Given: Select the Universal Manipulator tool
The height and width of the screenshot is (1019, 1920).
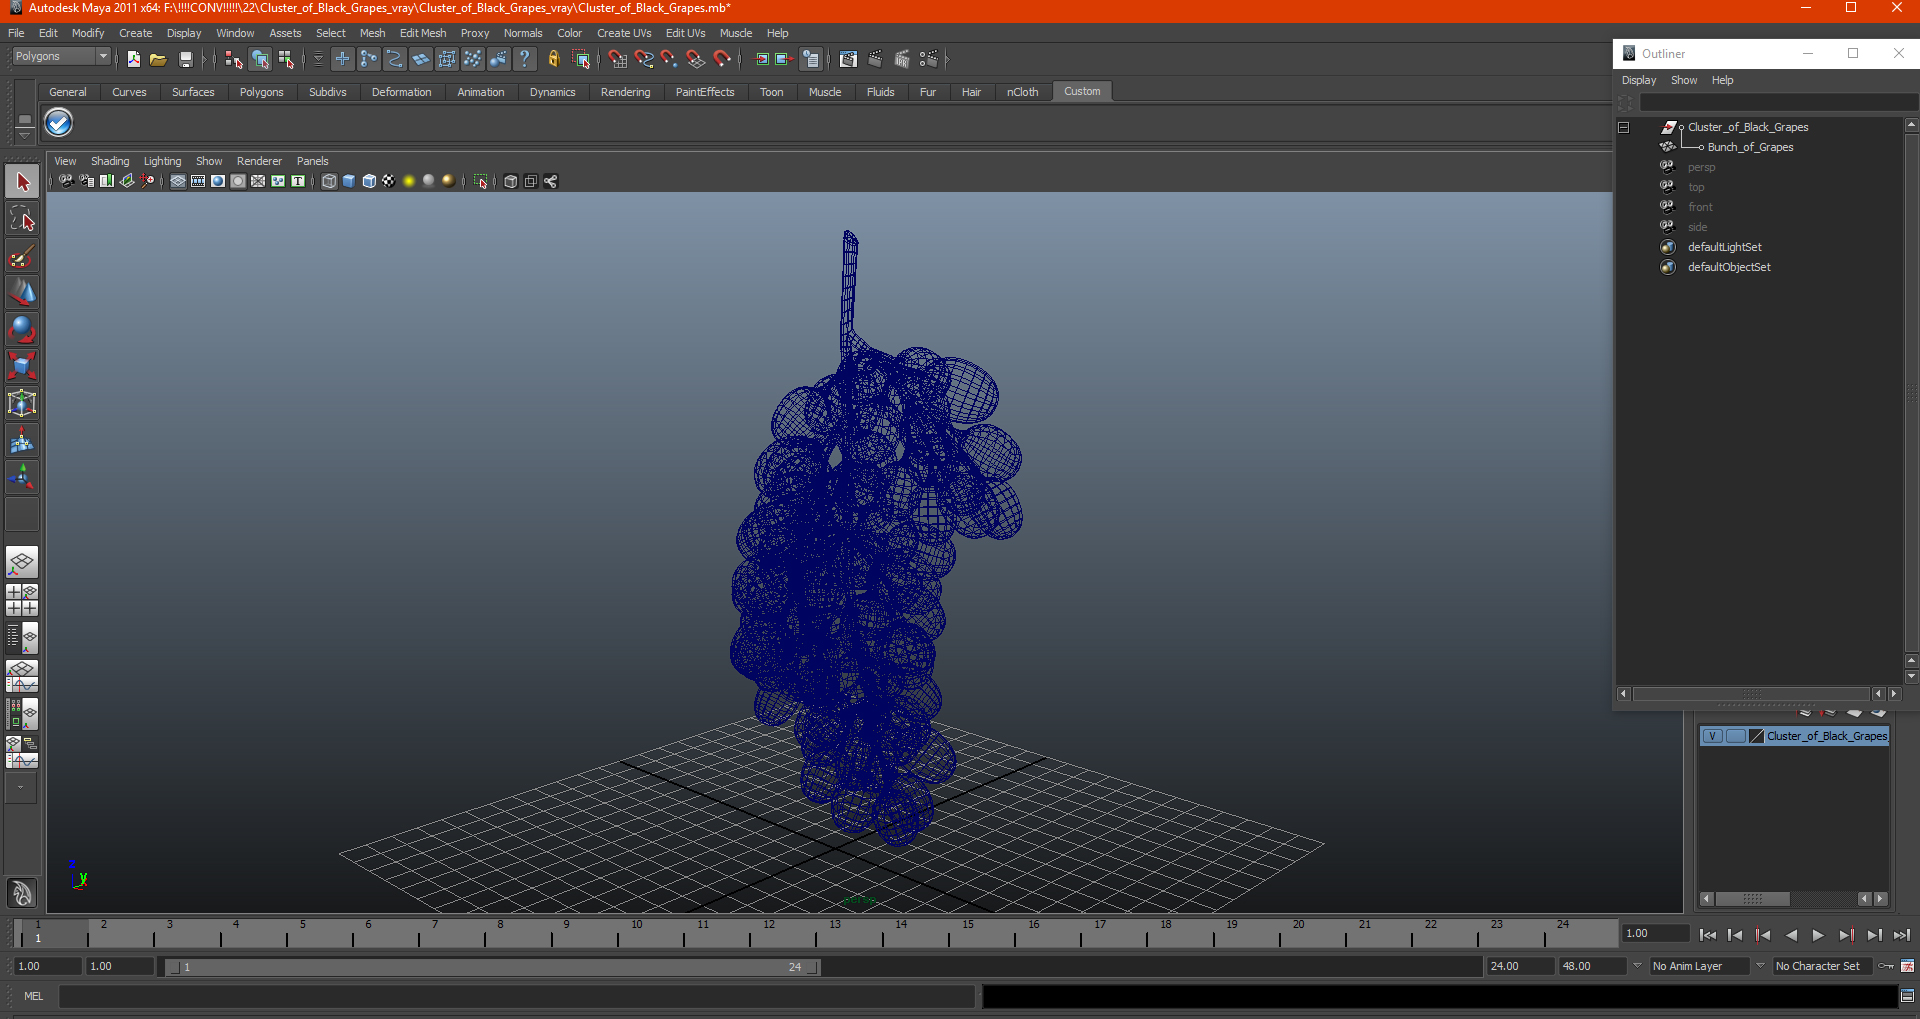Looking at the screenshot, I should click(22, 403).
